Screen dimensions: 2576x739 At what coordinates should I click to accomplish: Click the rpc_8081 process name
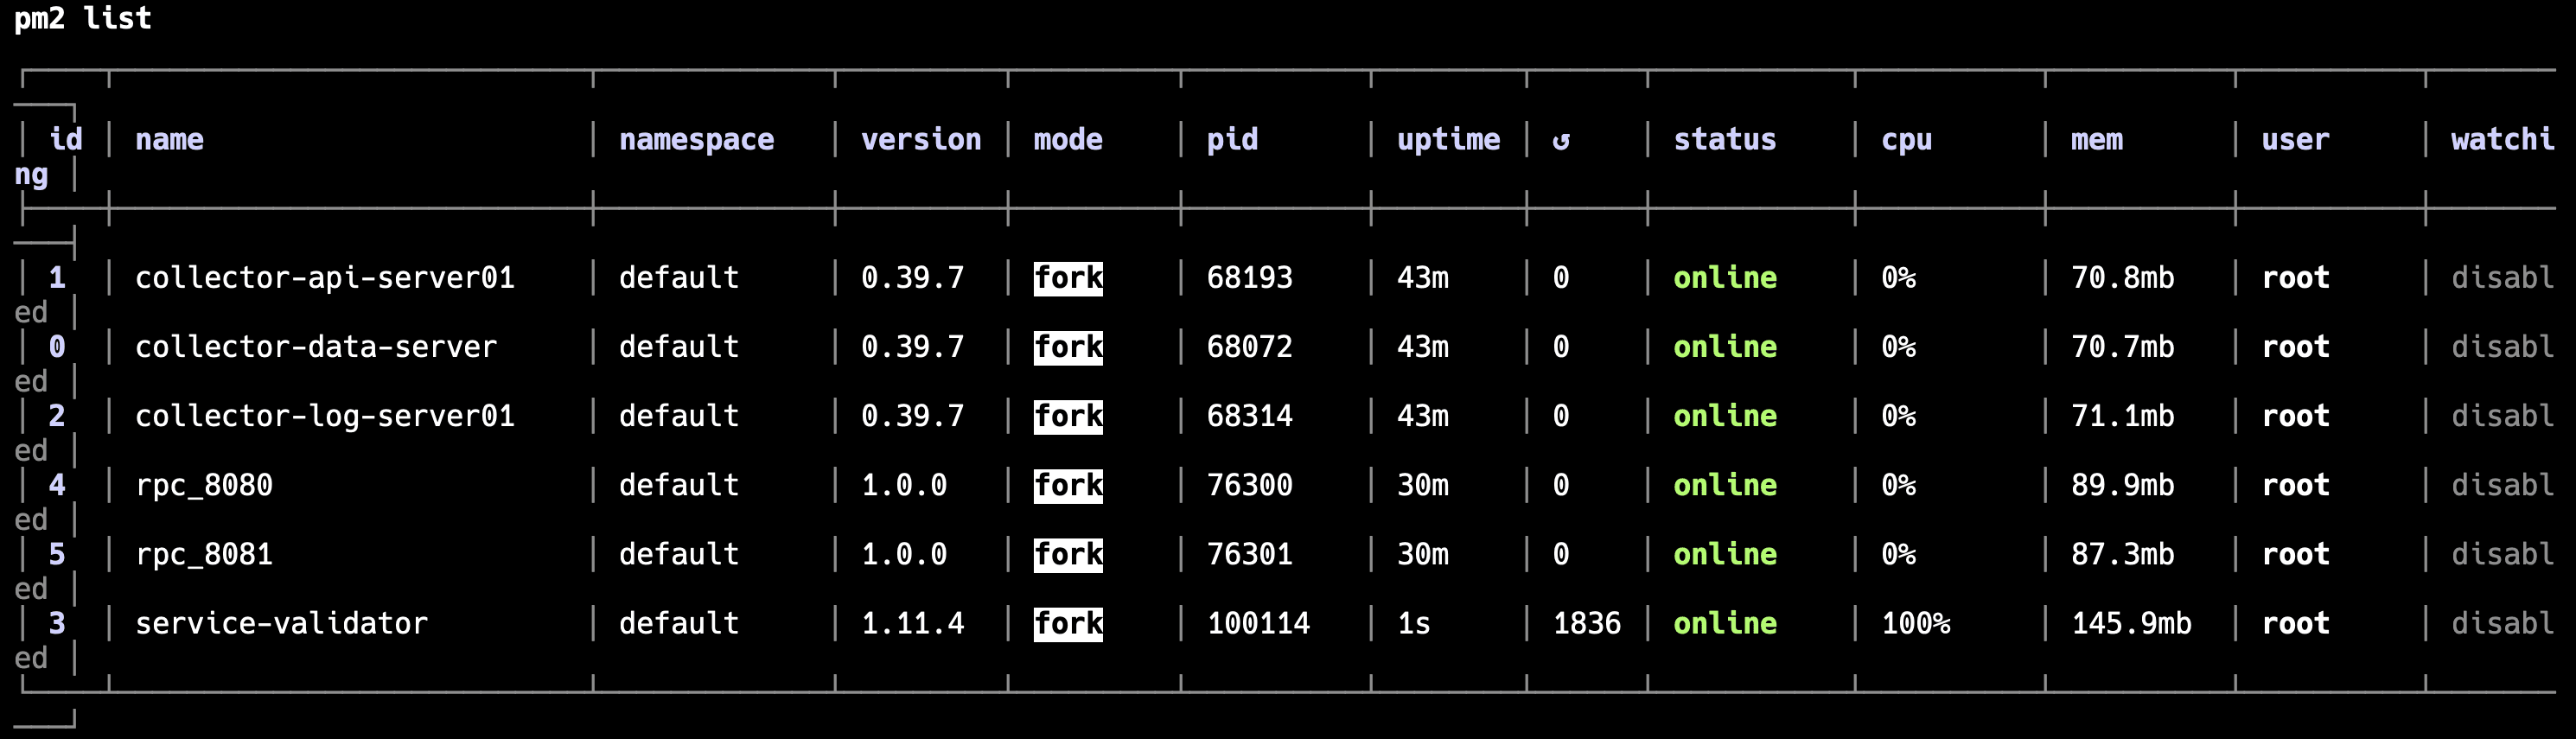click(204, 555)
